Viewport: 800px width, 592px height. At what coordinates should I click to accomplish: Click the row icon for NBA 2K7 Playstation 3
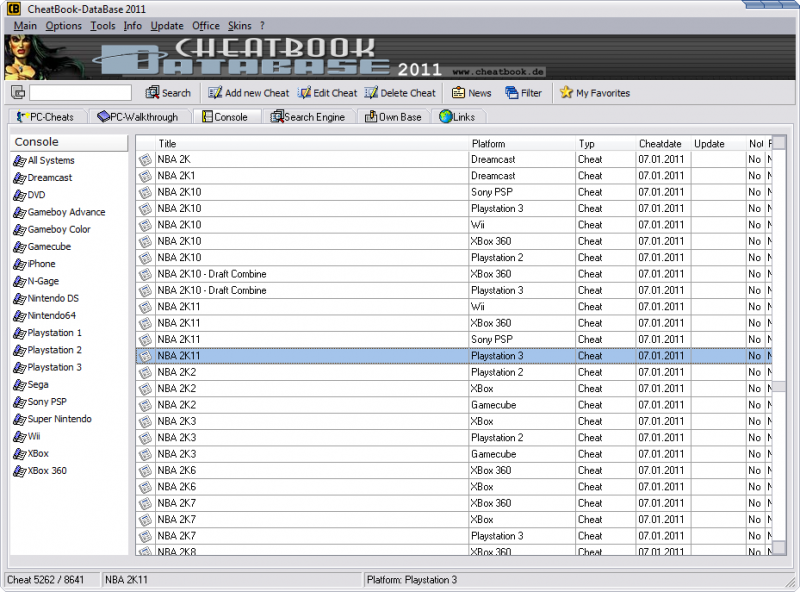tap(145, 536)
